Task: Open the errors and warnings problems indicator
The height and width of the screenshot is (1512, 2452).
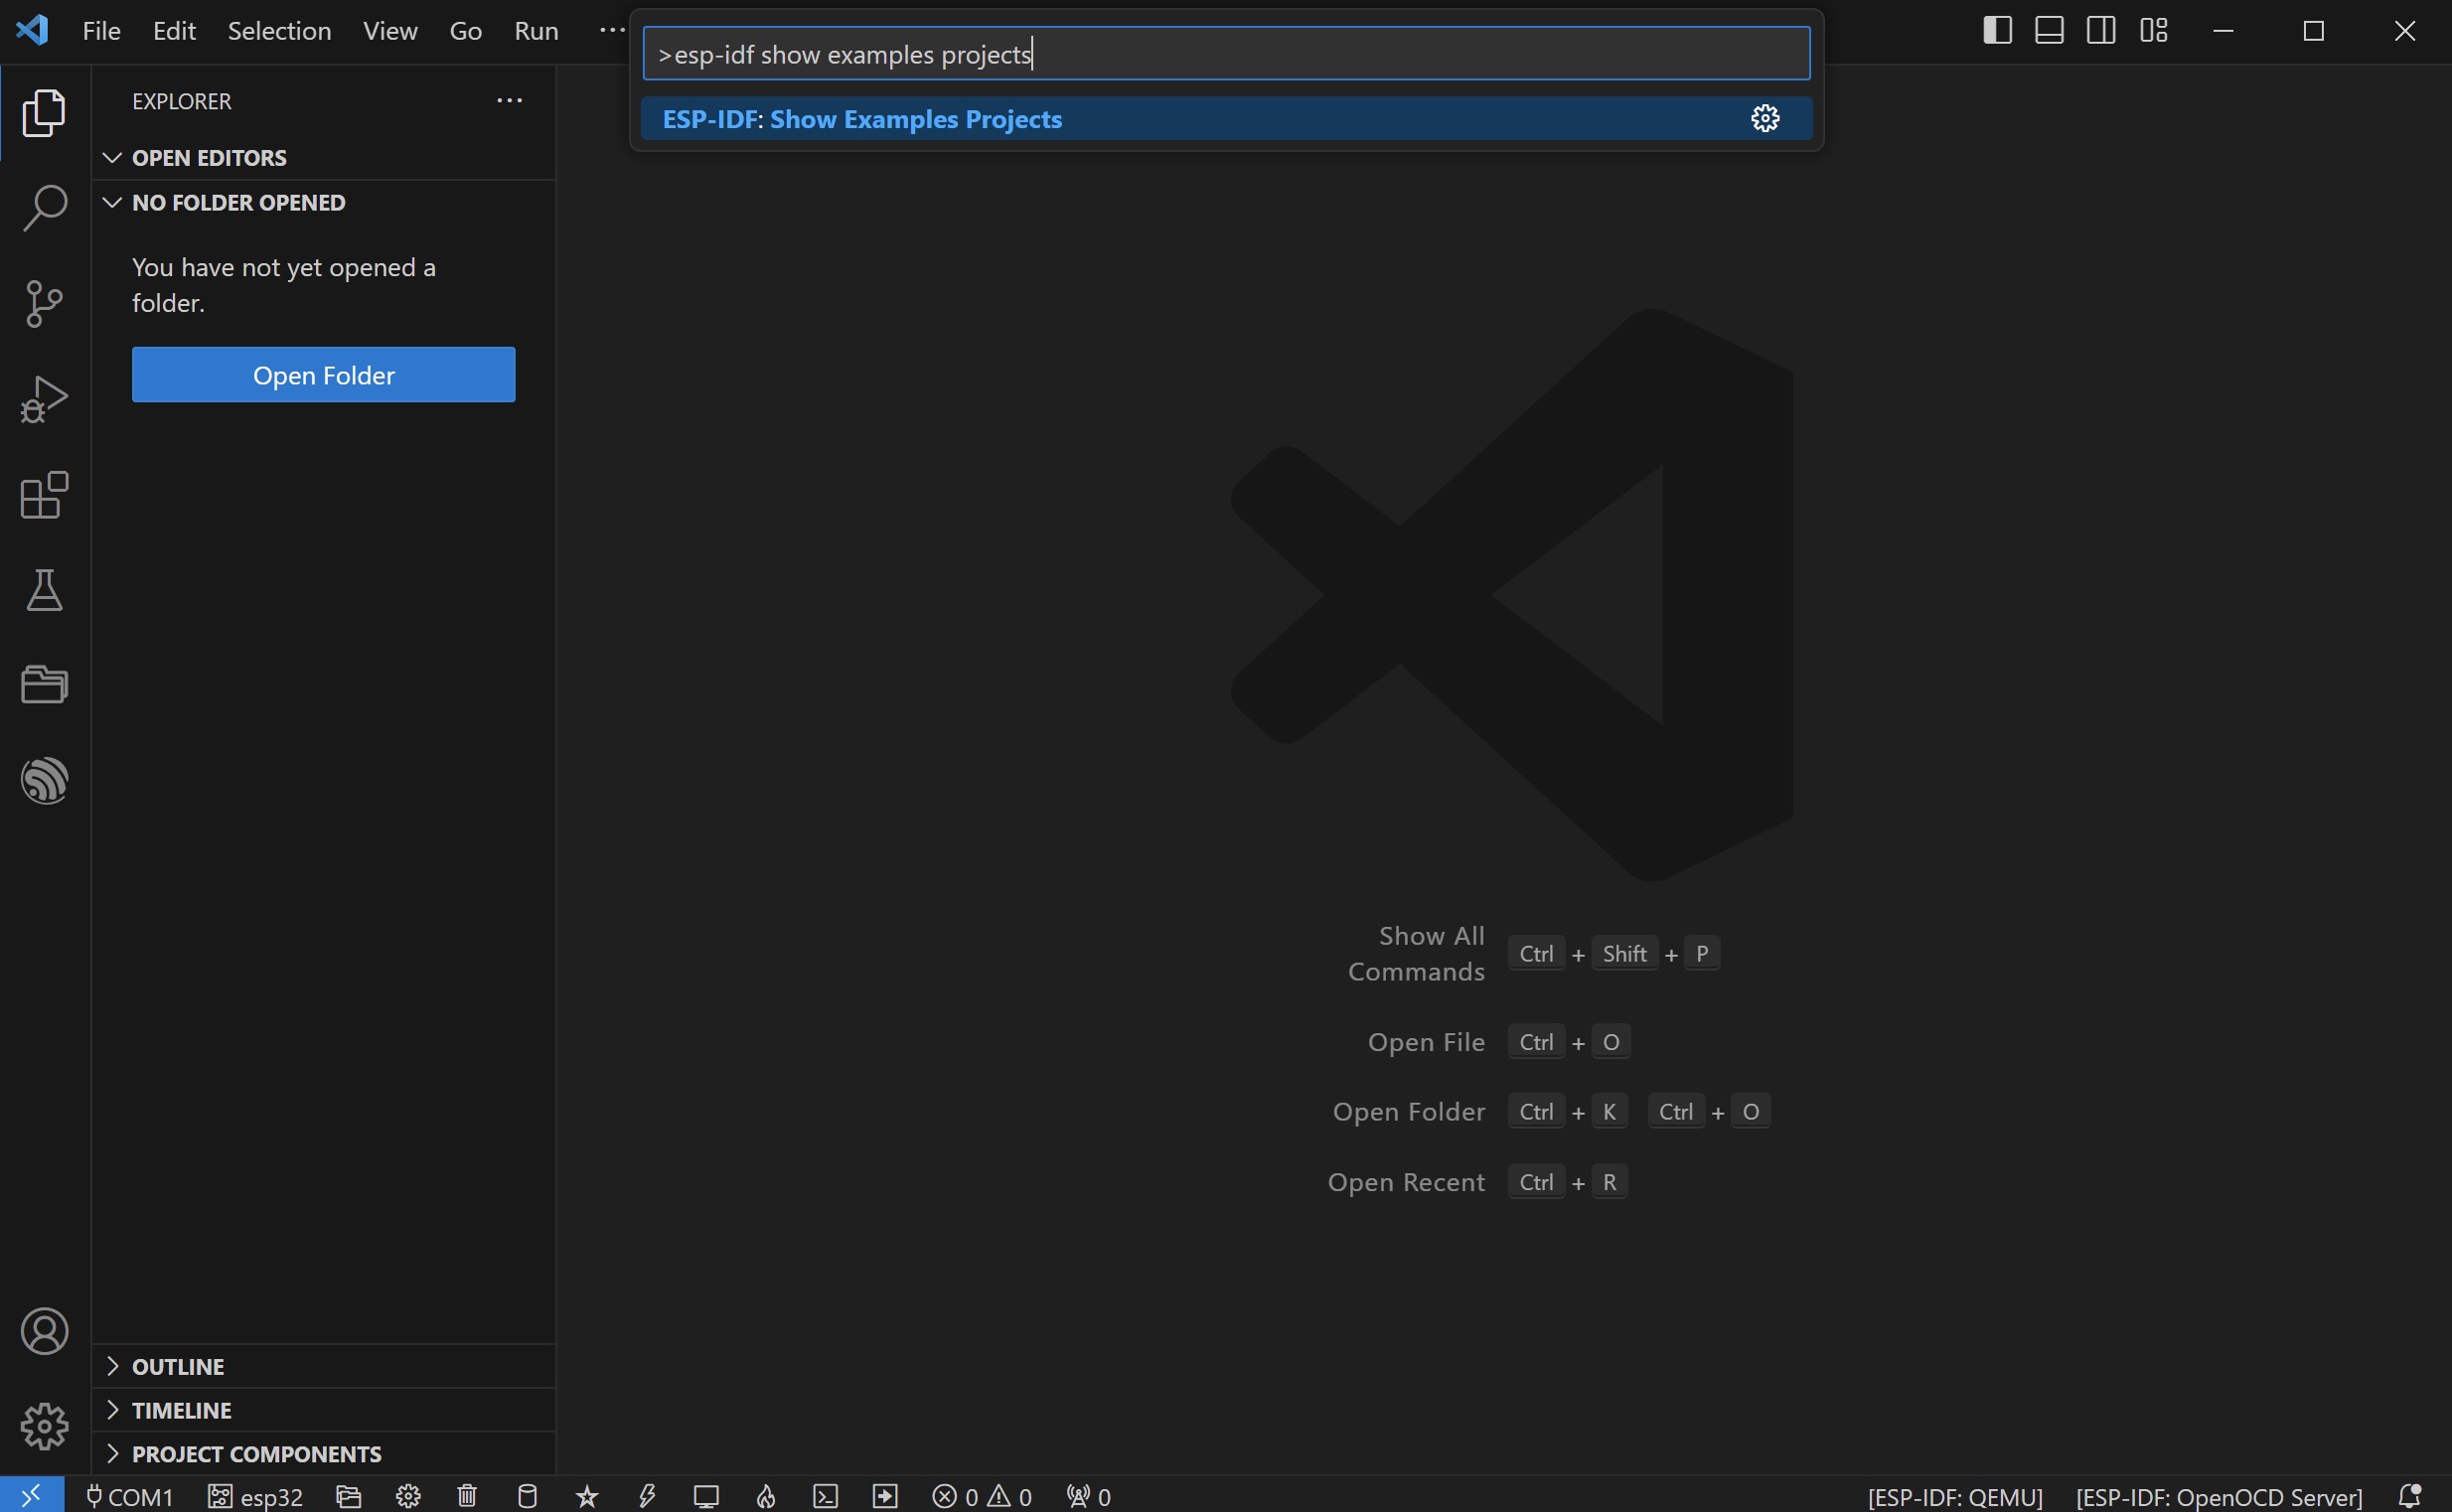Action: click(982, 1496)
